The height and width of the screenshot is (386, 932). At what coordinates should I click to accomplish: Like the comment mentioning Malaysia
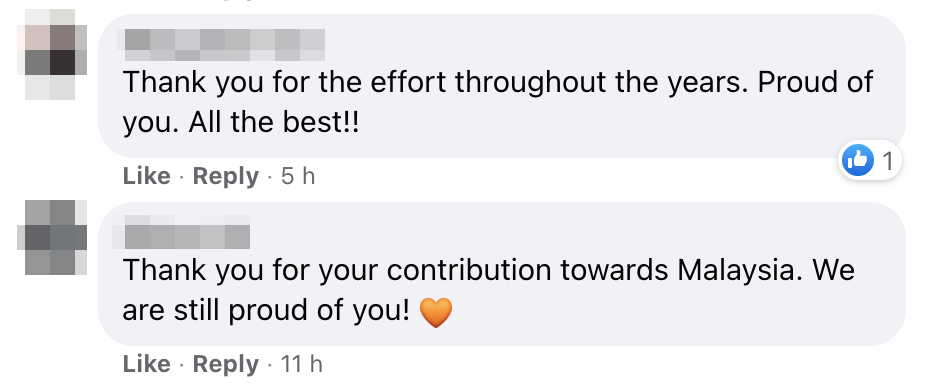146,364
